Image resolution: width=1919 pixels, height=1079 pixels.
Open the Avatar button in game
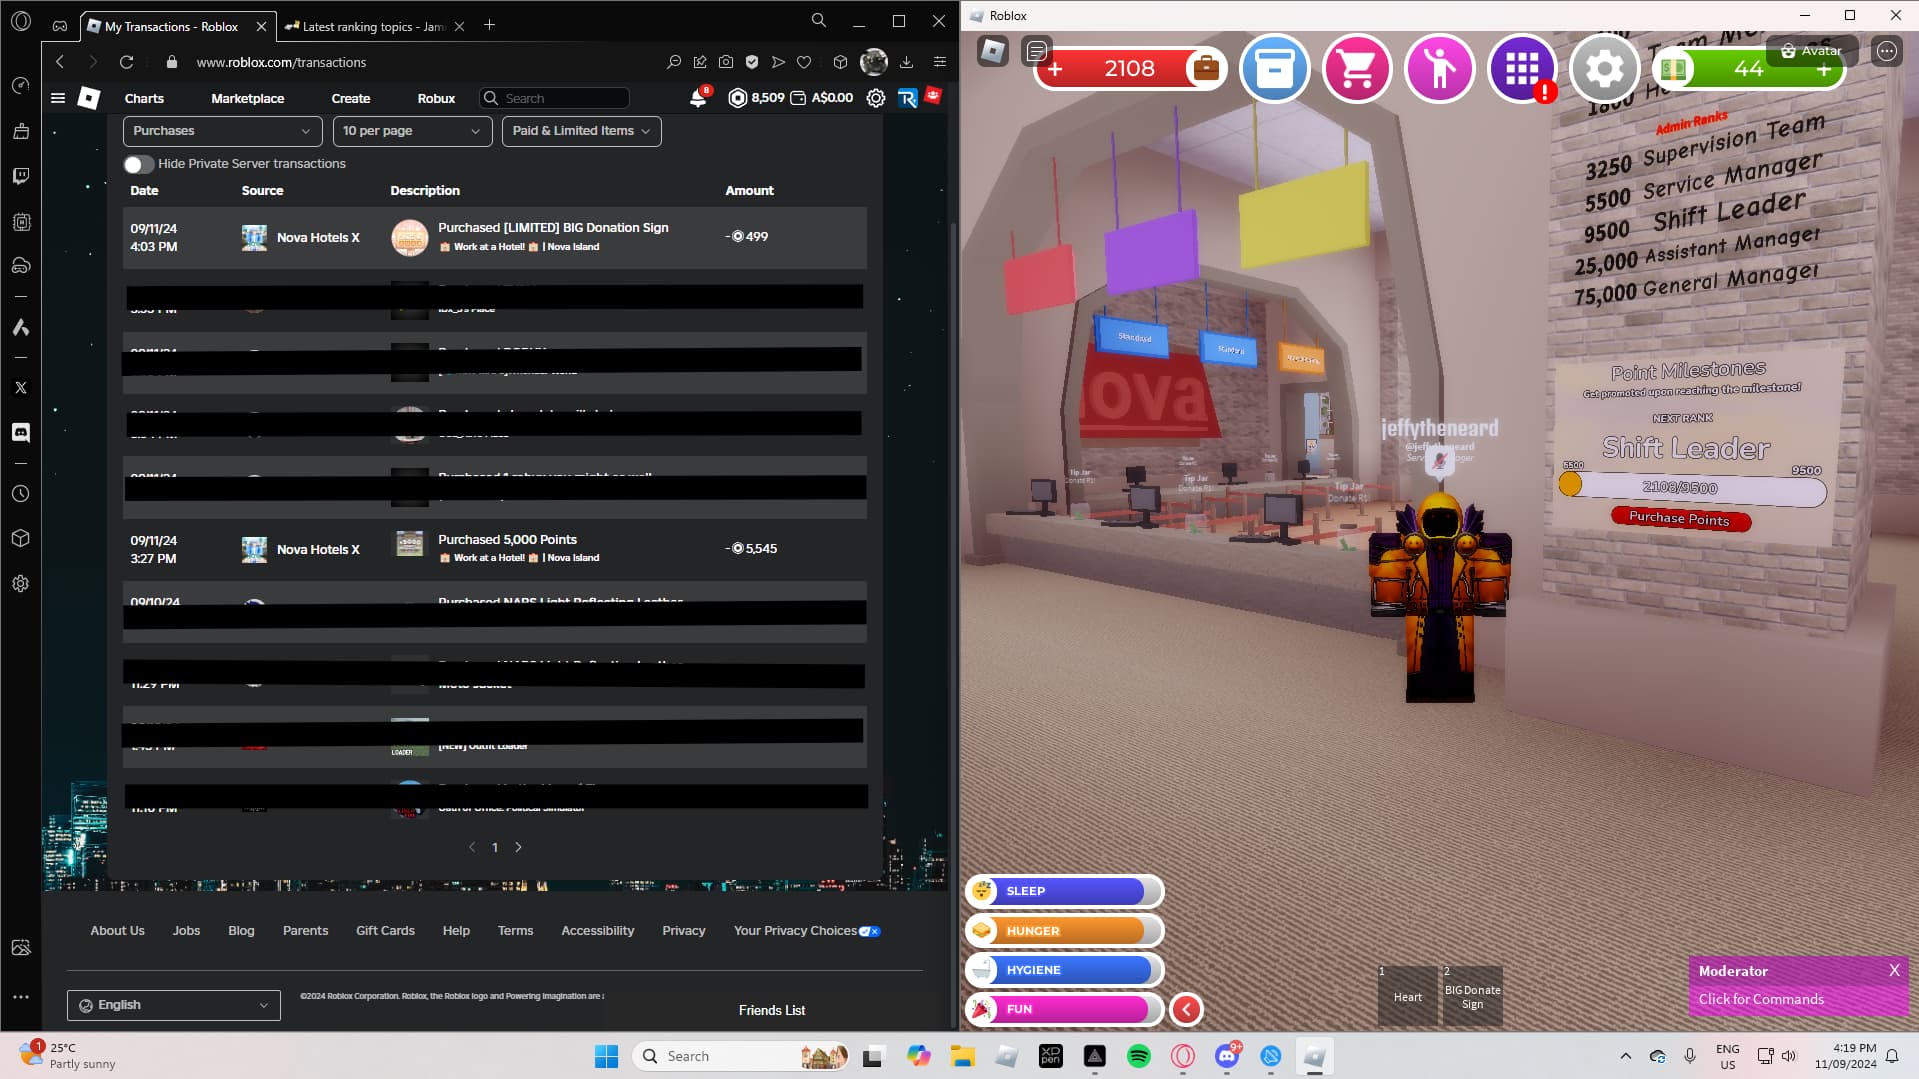click(1812, 50)
